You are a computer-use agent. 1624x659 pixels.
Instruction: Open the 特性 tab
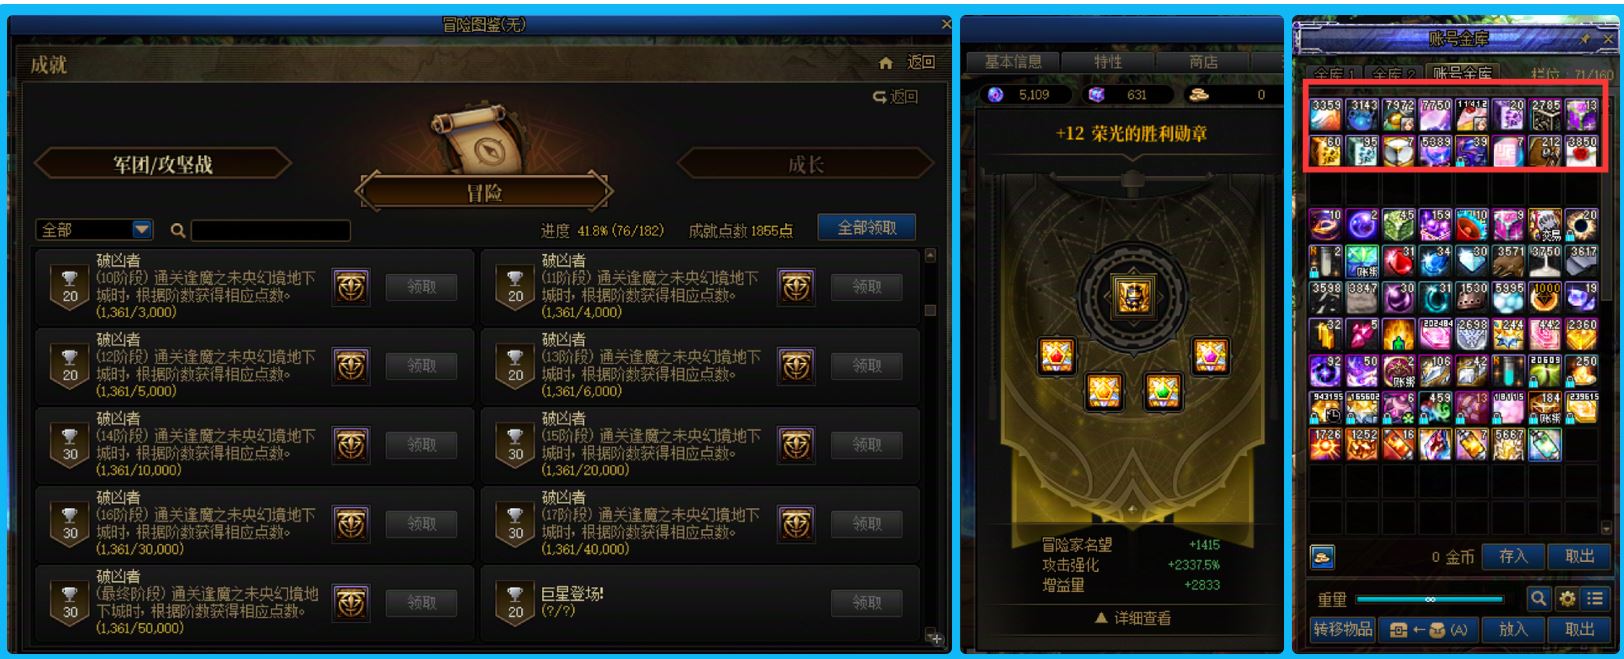pos(1107,62)
